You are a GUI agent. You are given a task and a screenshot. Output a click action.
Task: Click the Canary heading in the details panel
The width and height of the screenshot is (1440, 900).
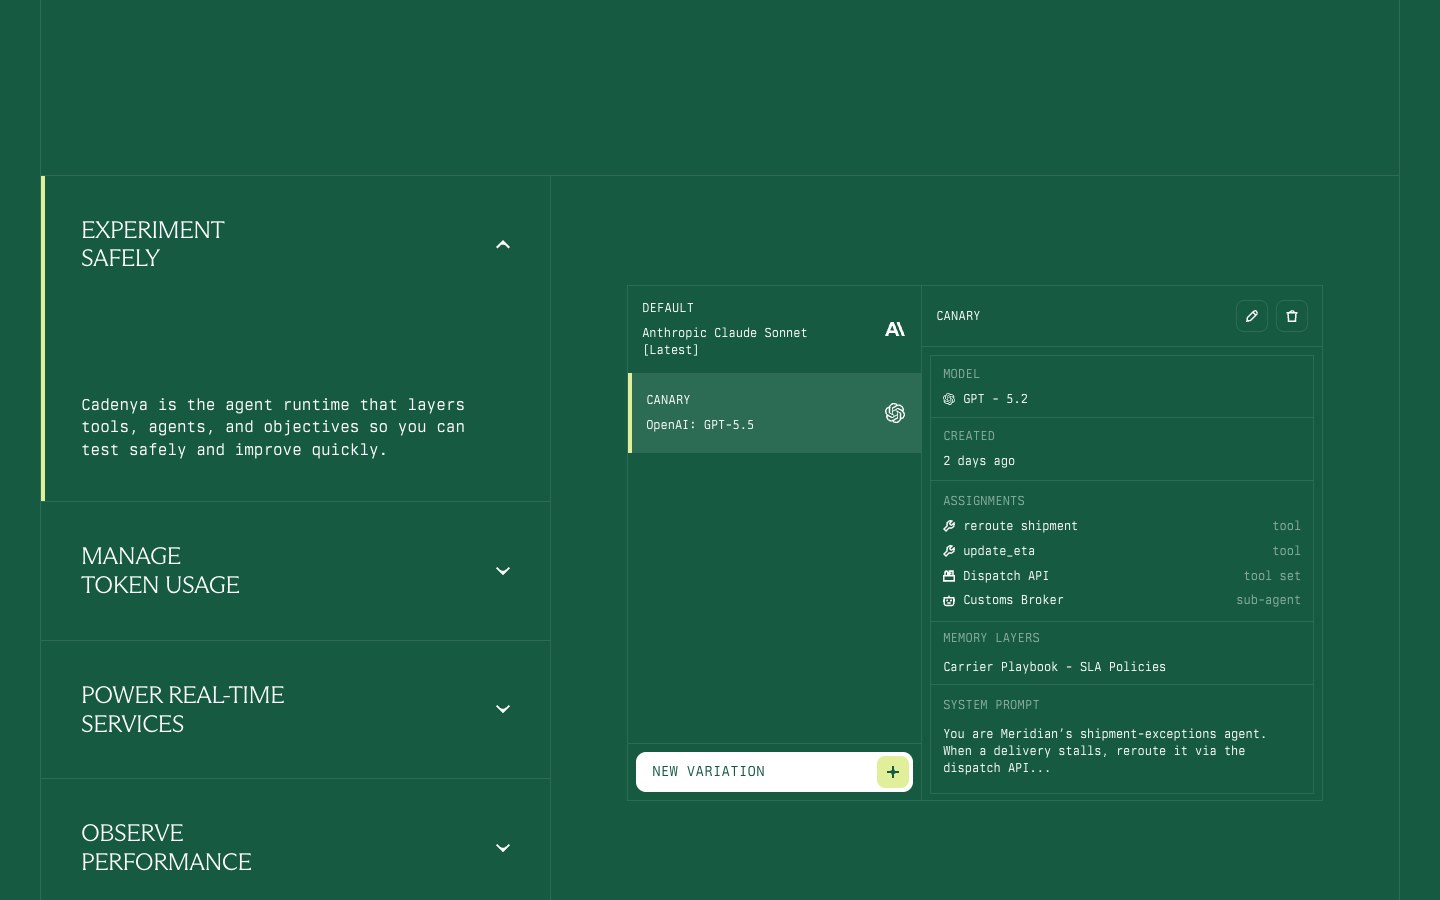pos(958,316)
